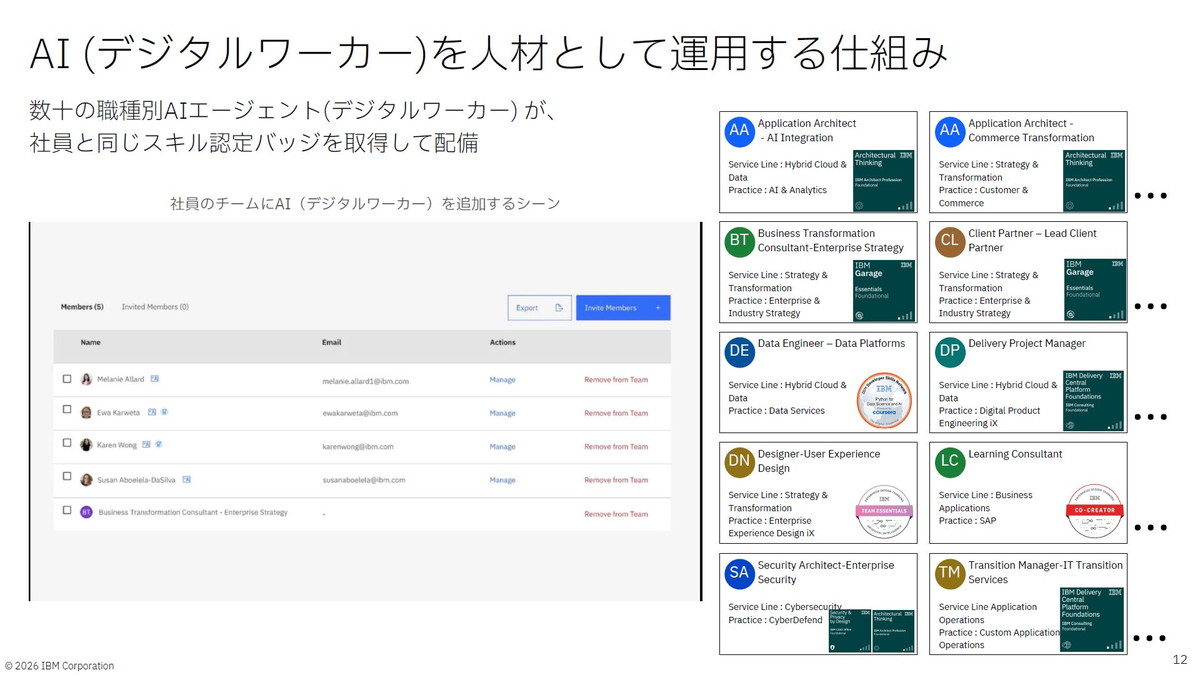This screenshot has width=1200, height=675.
Task: Switch to the Members (5) tab
Action: (x=82, y=307)
